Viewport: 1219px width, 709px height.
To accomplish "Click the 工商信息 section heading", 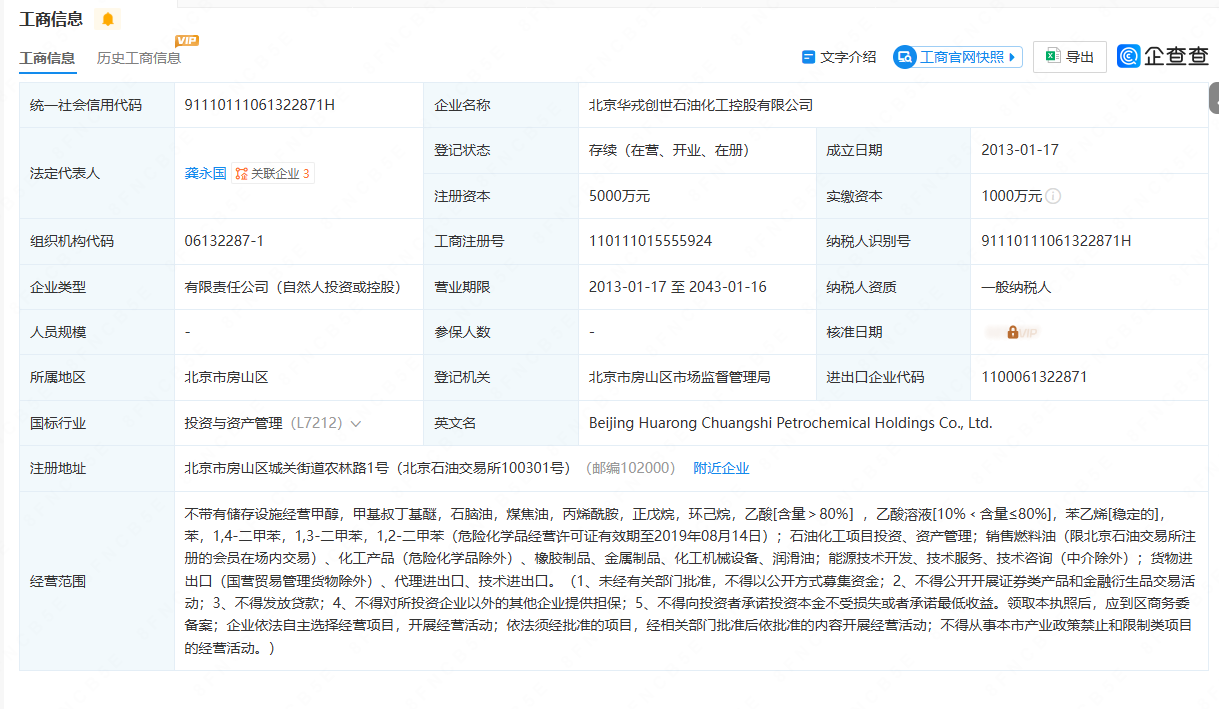I will click(x=51, y=19).
